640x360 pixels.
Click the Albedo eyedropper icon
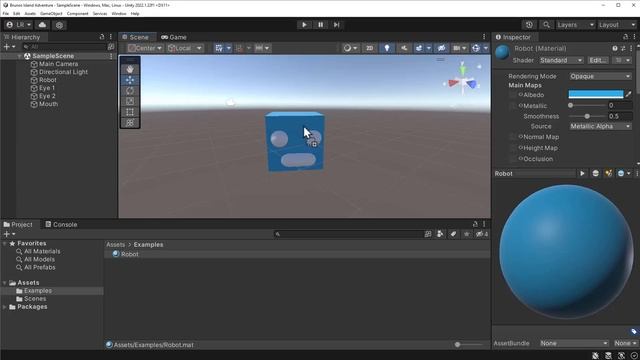click(x=629, y=95)
